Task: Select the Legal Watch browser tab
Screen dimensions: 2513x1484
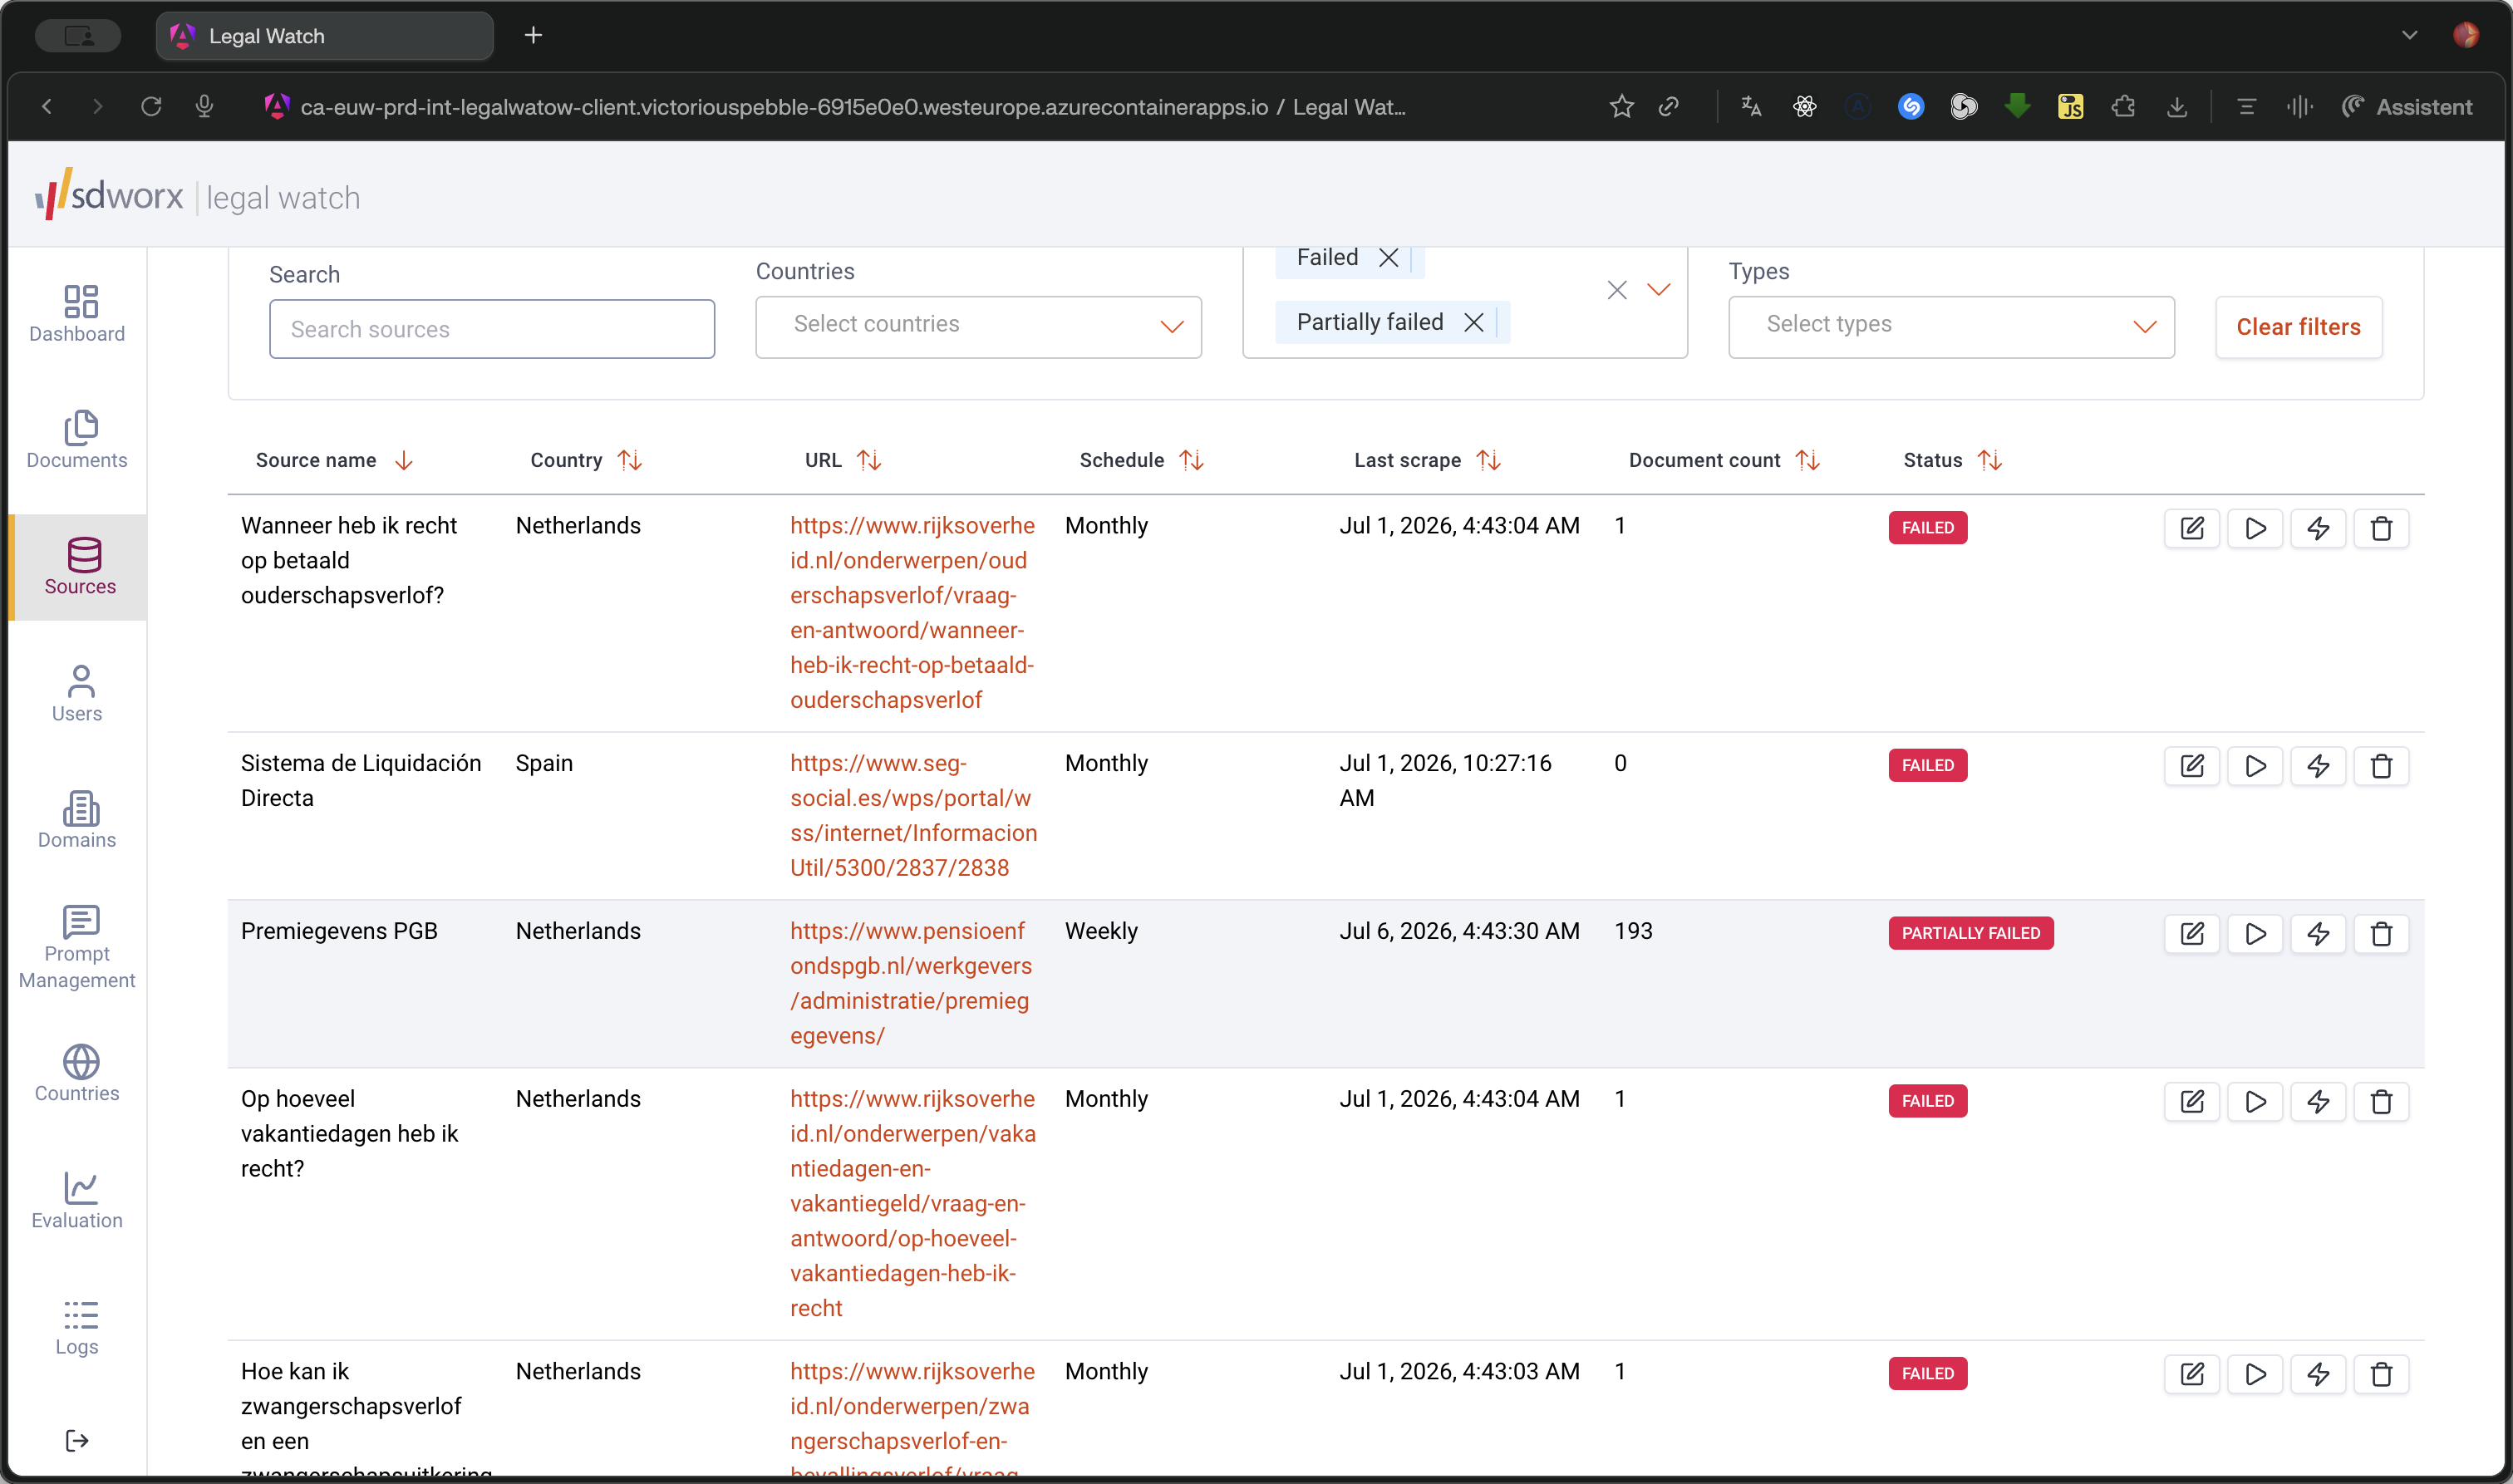Action: tap(324, 36)
